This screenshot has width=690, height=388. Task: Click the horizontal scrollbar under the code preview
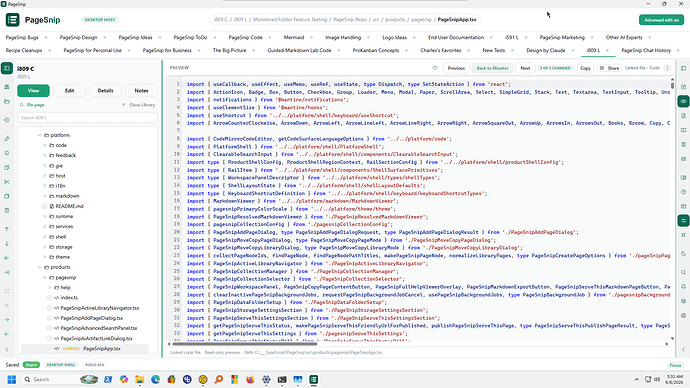(x=244, y=344)
